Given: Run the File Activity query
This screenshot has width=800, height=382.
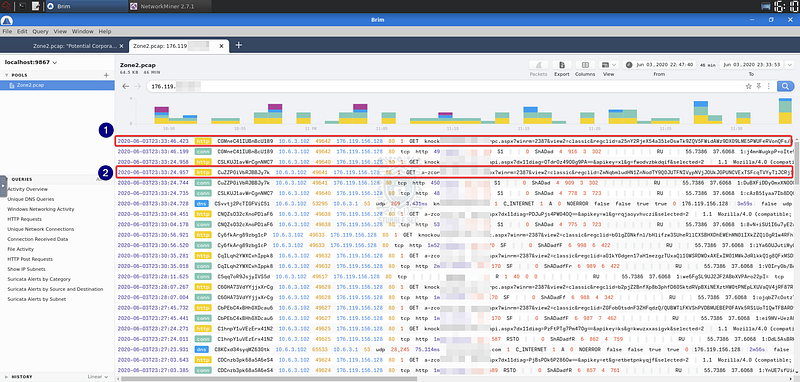Looking at the screenshot, I should coord(20,249).
